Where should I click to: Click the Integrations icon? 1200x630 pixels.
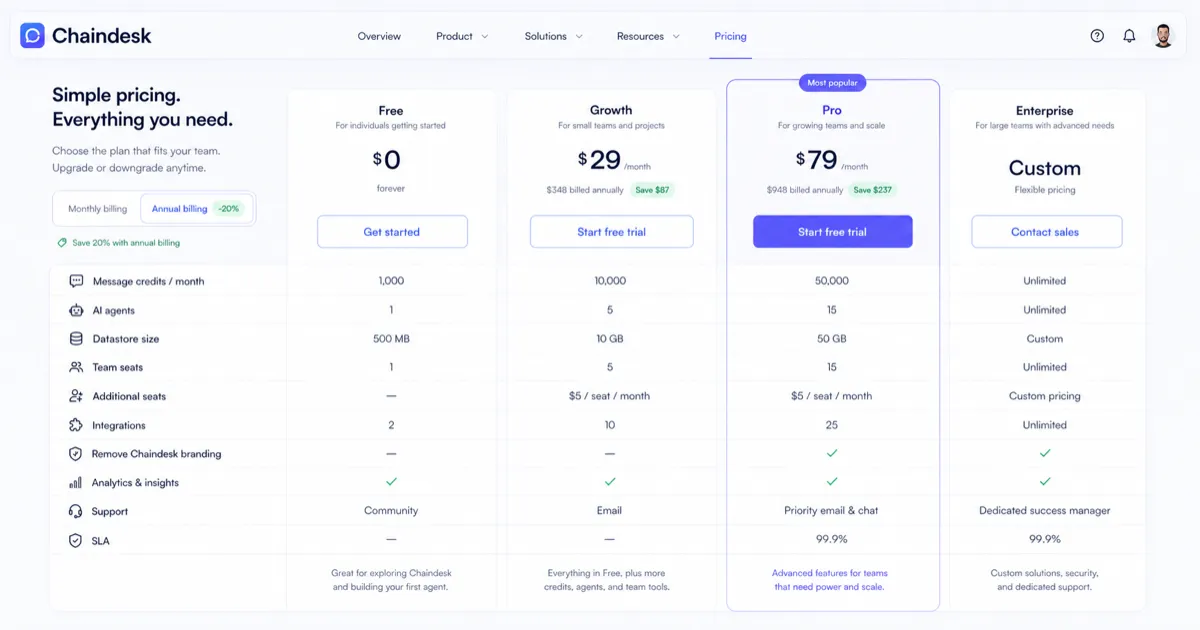point(76,424)
